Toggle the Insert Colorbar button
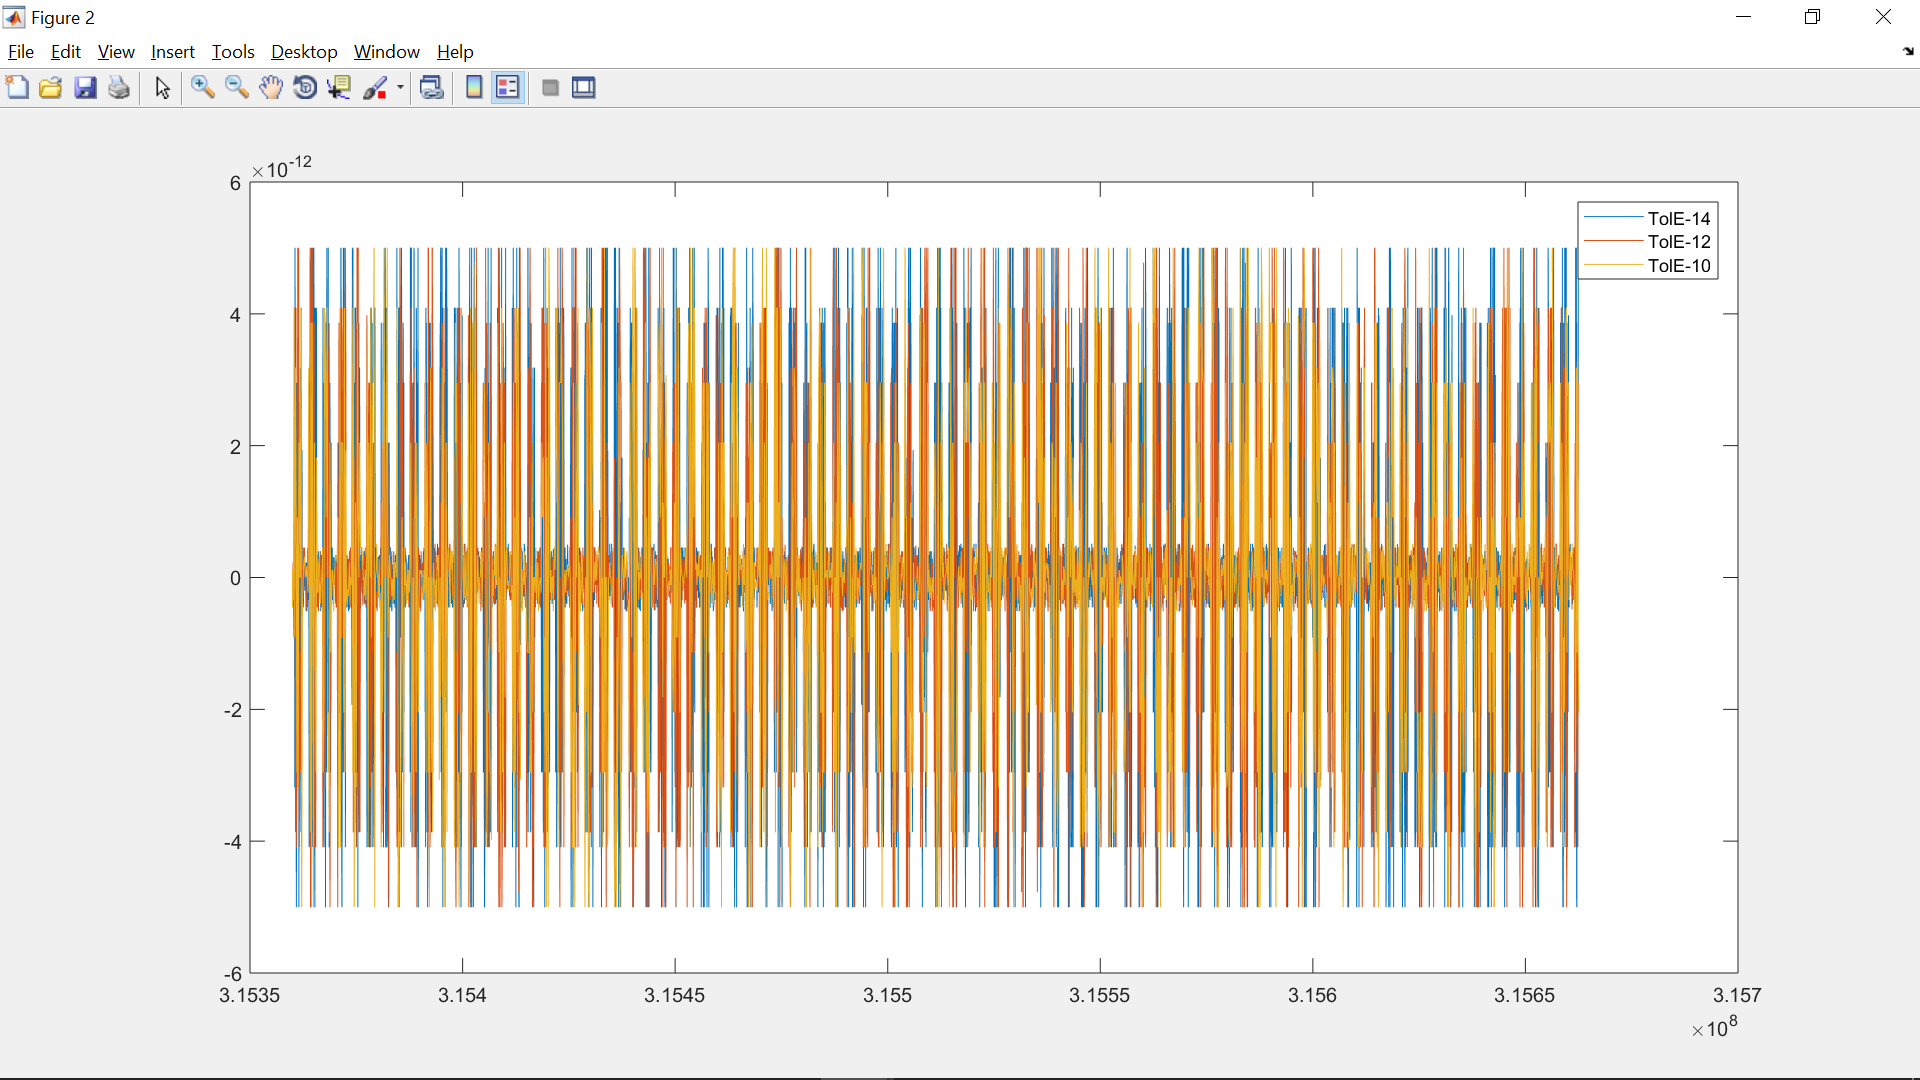The width and height of the screenshot is (1920, 1080). (x=474, y=88)
